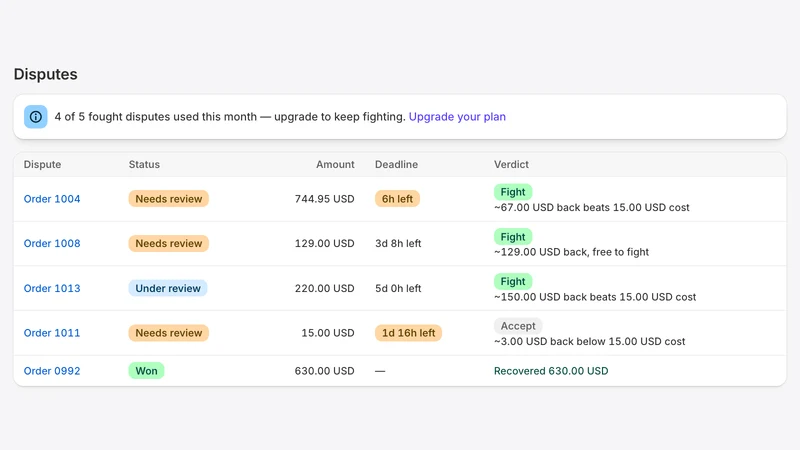Click the 5d 0h left deadline
The width and height of the screenshot is (800, 450).
point(398,288)
